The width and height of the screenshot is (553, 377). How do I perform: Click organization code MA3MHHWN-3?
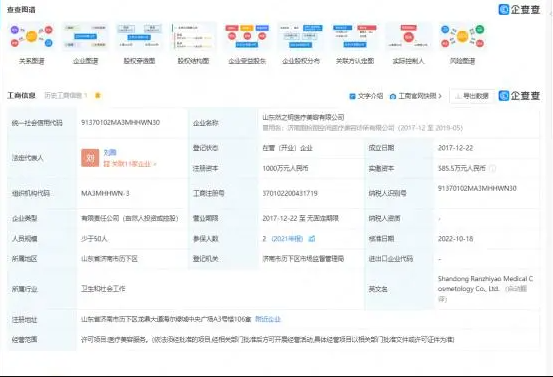(x=105, y=193)
